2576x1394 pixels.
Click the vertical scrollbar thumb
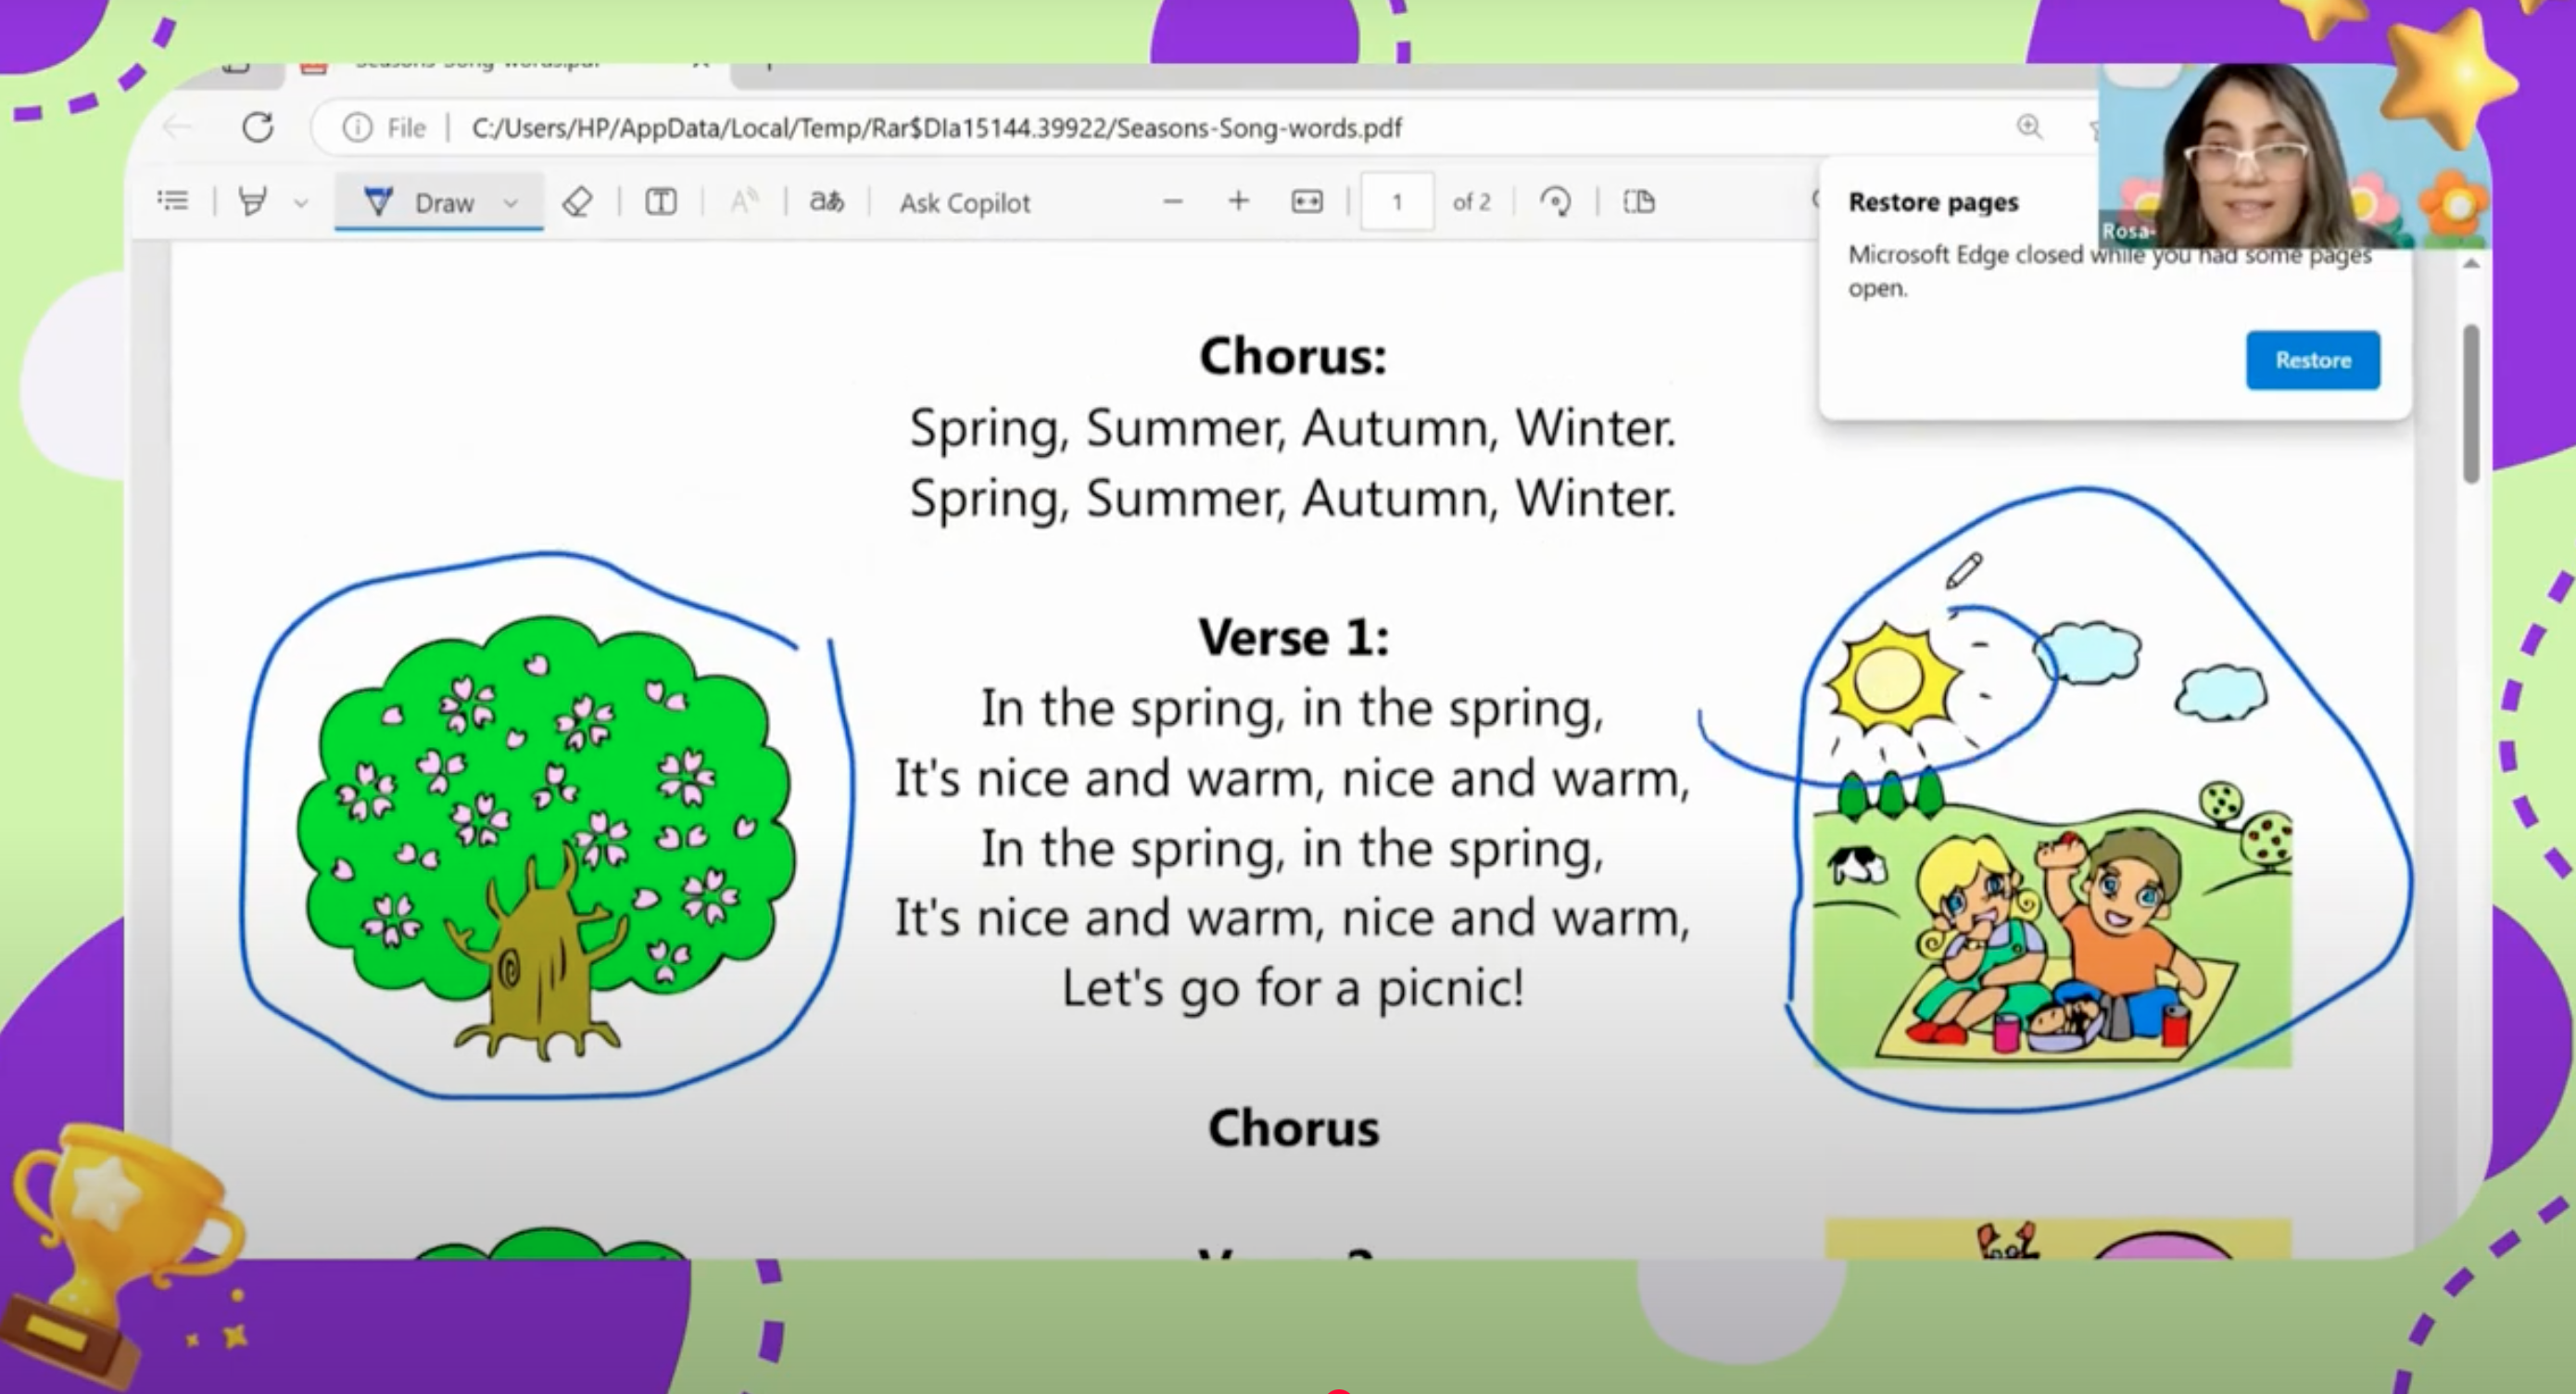(x=2471, y=404)
